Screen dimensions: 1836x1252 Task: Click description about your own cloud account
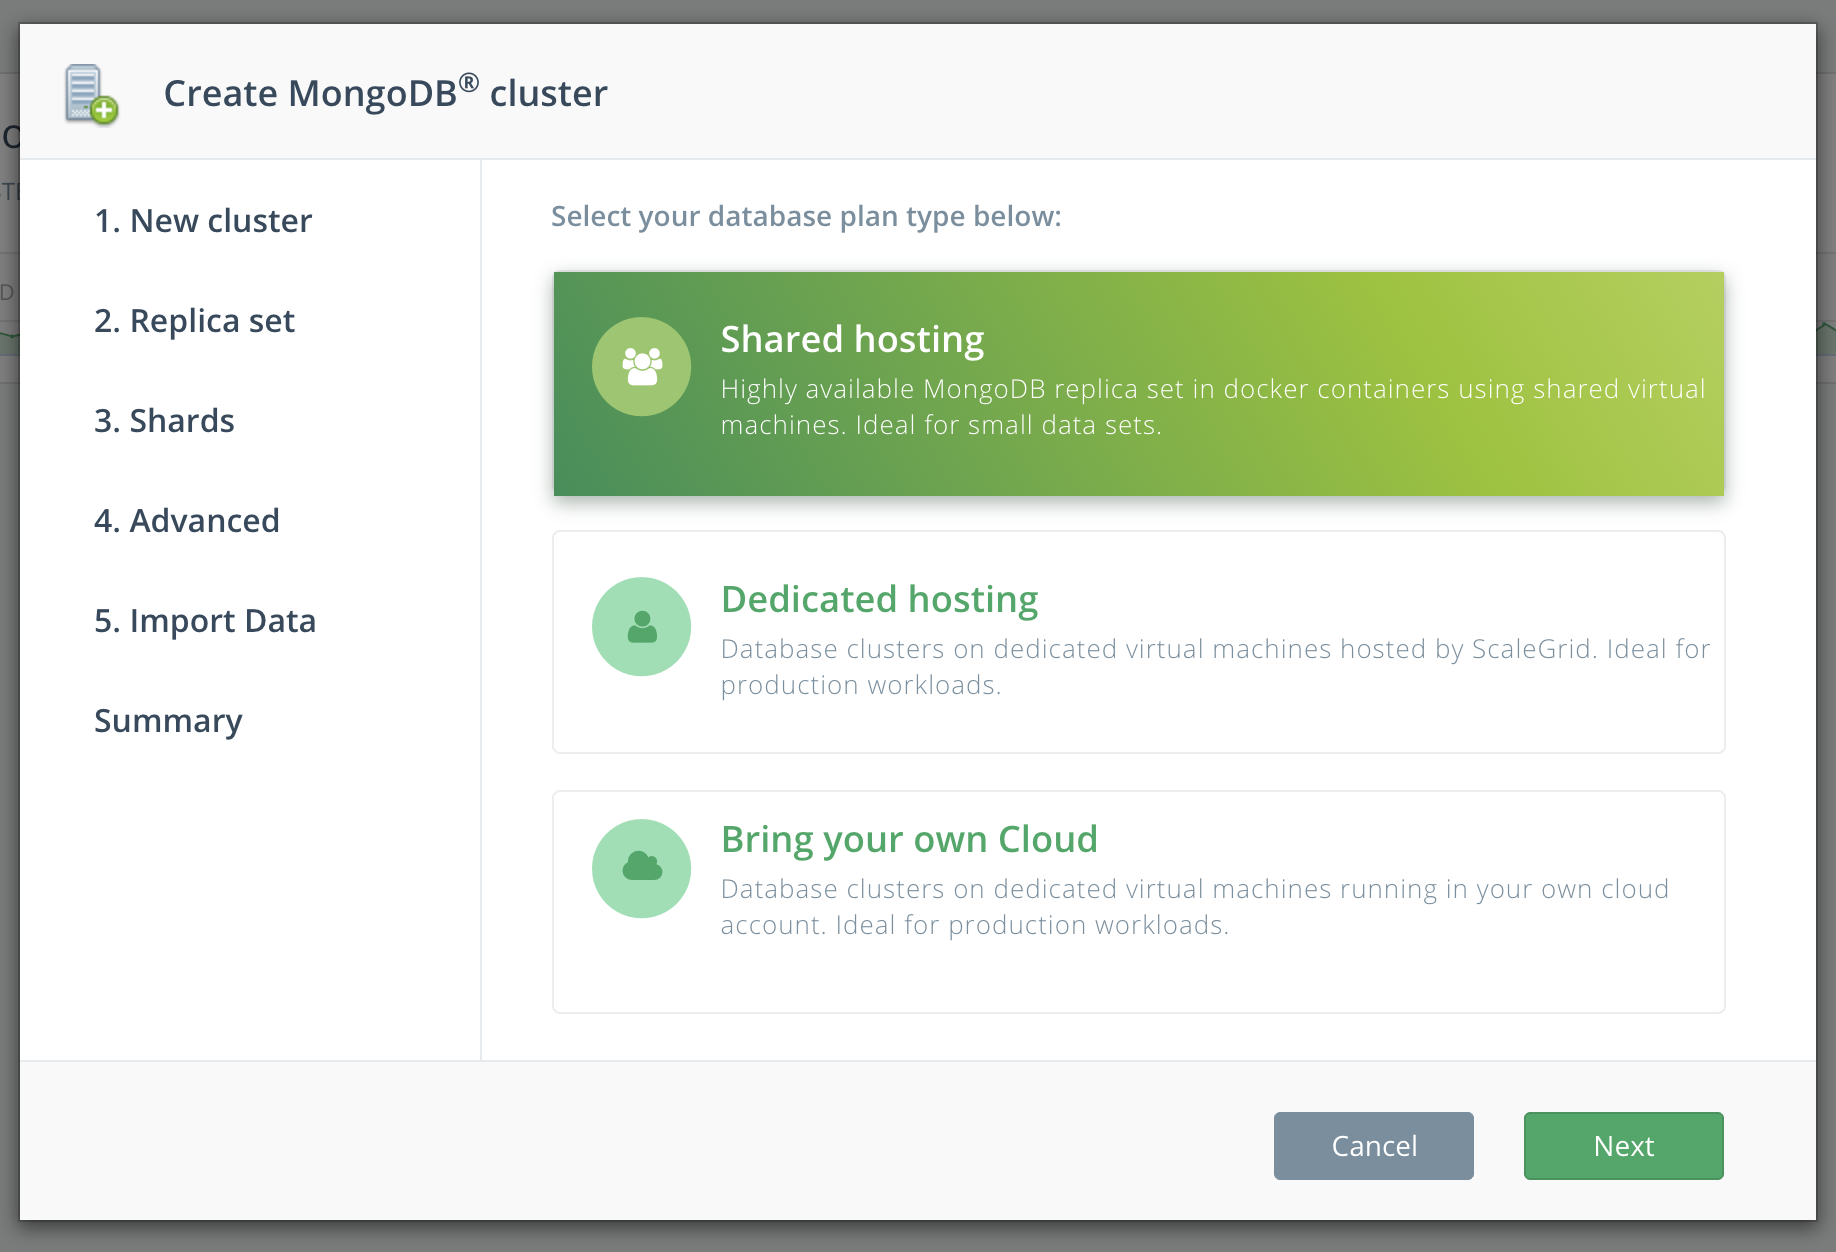(1195, 907)
